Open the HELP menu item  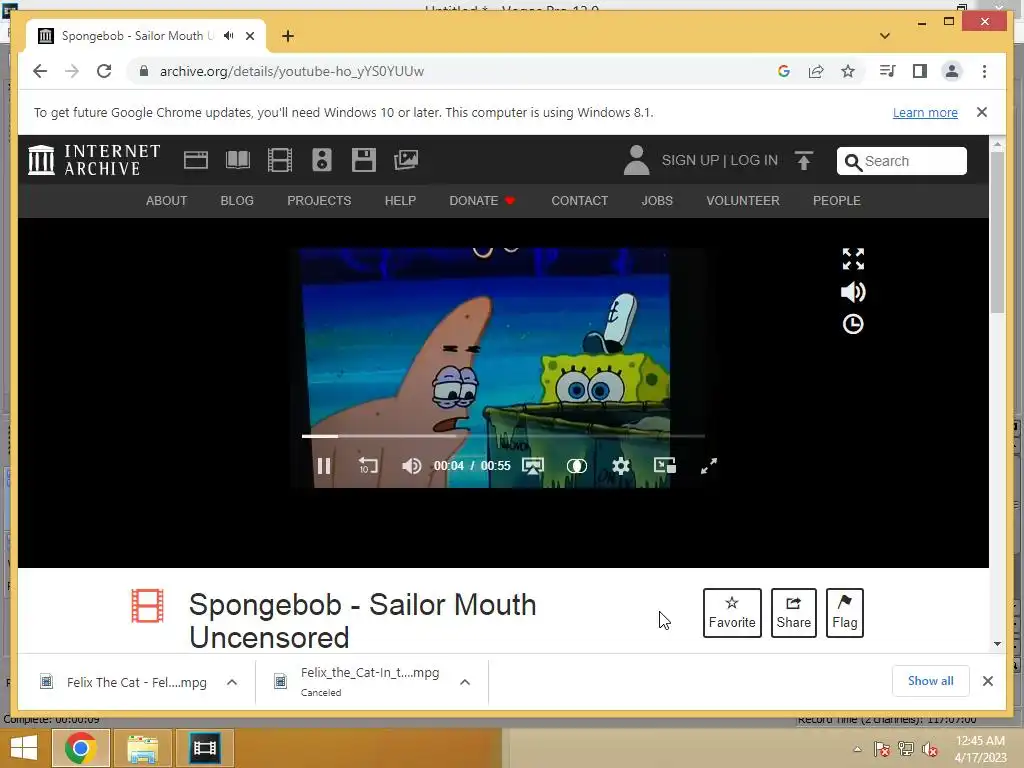(400, 200)
